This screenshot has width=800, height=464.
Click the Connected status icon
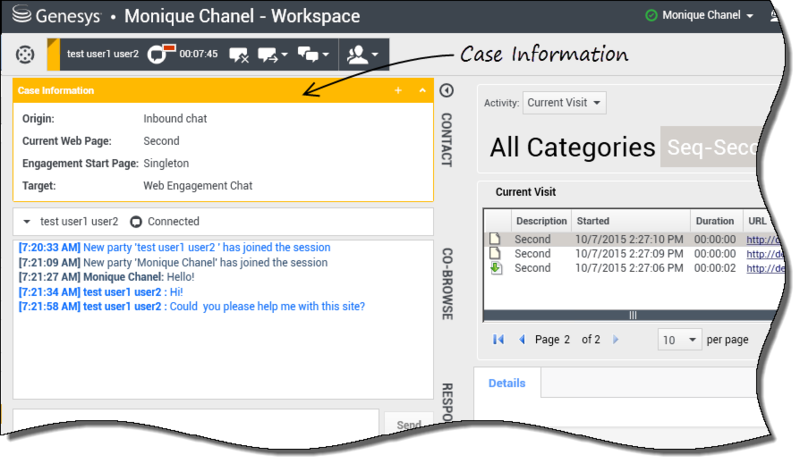coord(136,222)
